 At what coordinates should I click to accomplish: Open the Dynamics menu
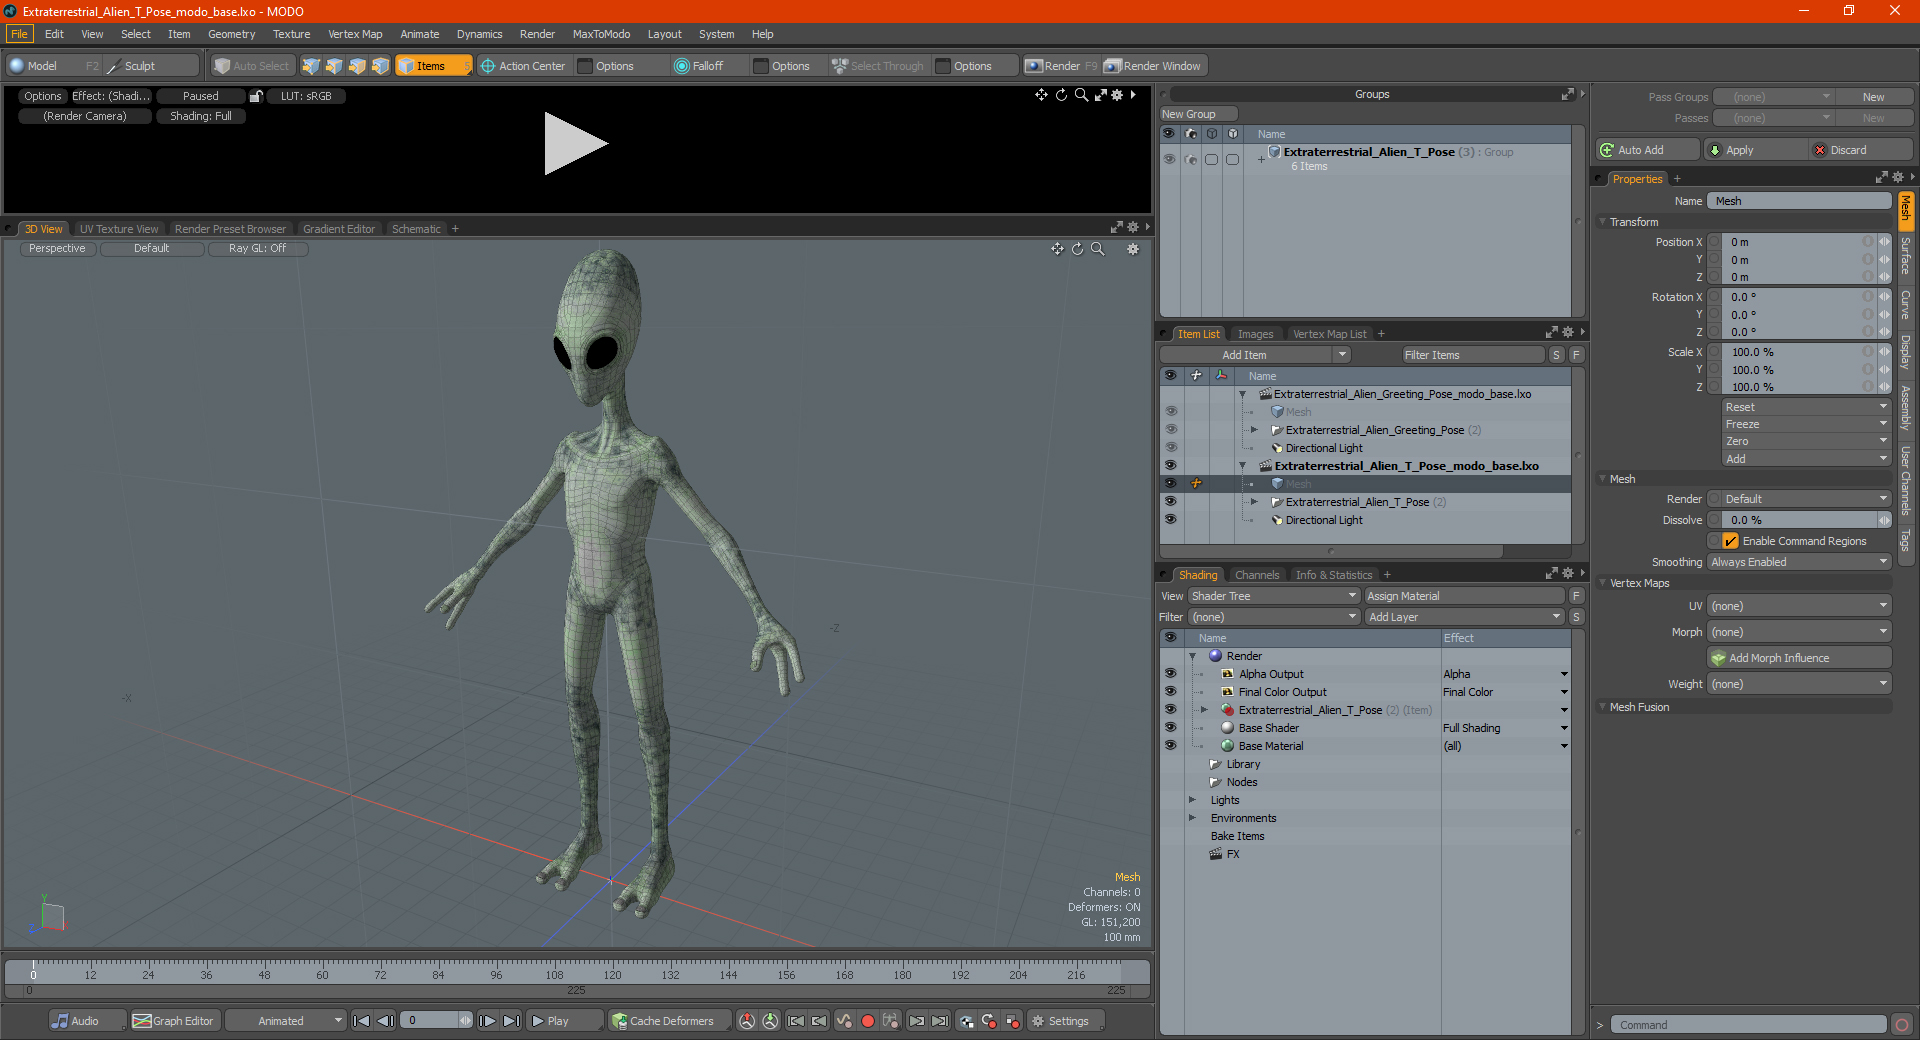[x=479, y=34]
